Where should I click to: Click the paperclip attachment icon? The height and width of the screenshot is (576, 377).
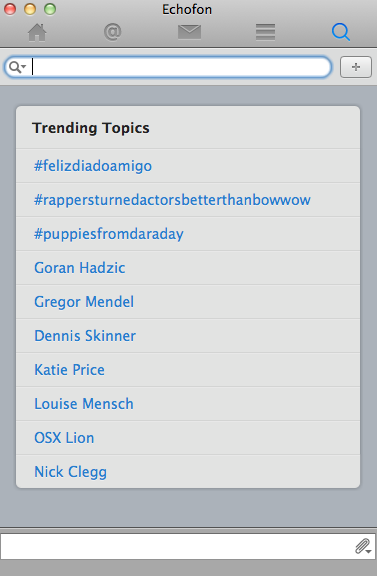click(x=363, y=546)
